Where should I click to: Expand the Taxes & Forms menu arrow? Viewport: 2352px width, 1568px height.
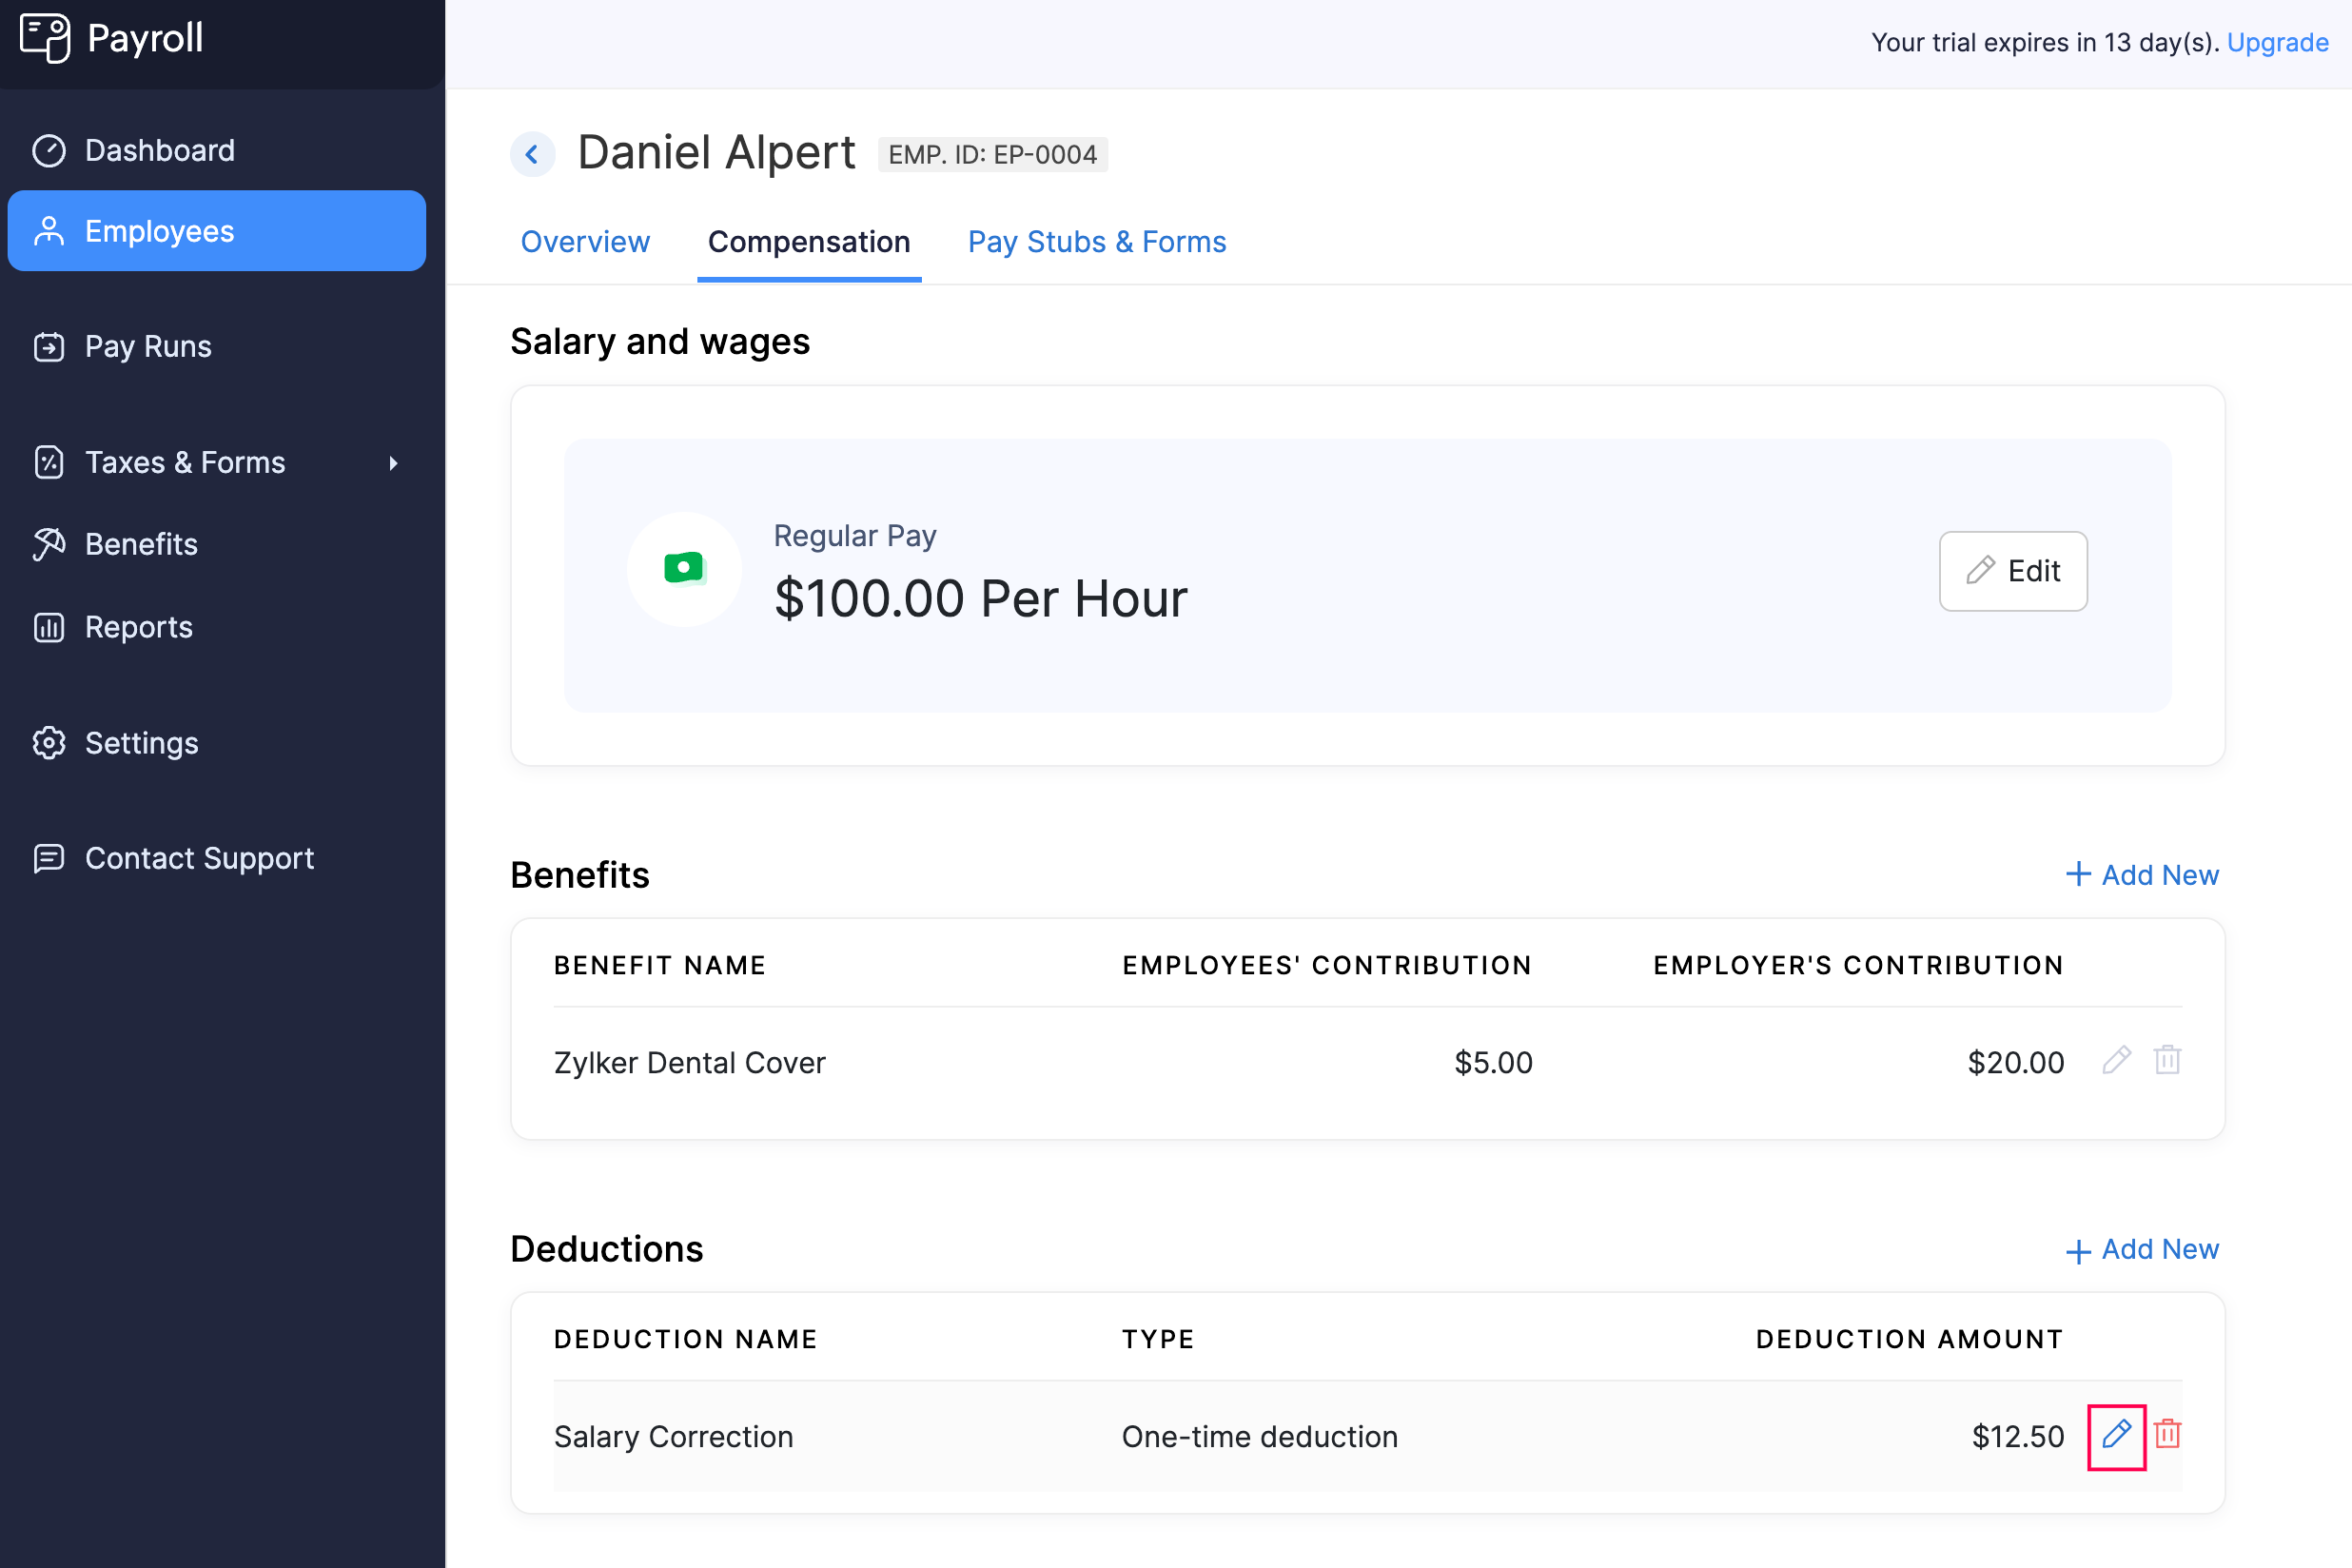pos(394,462)
